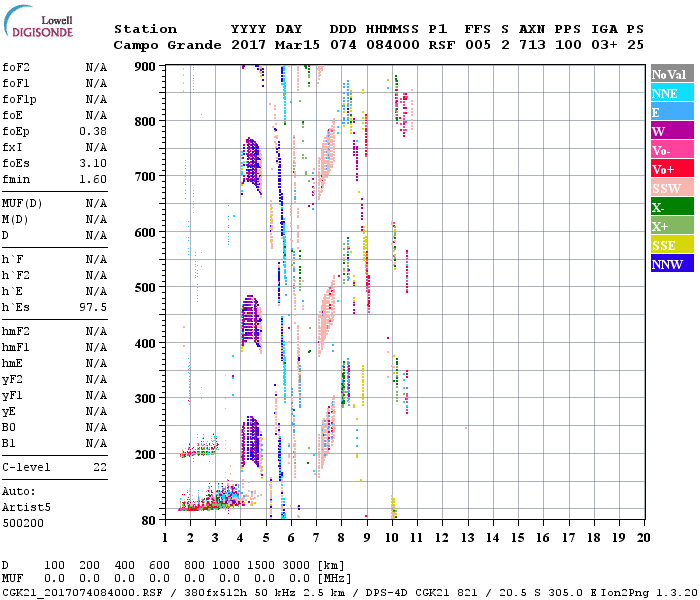Click the 10 MHz frequency axis tick
This screenshot has height=600, width=700.
click(x=392, y=537)
